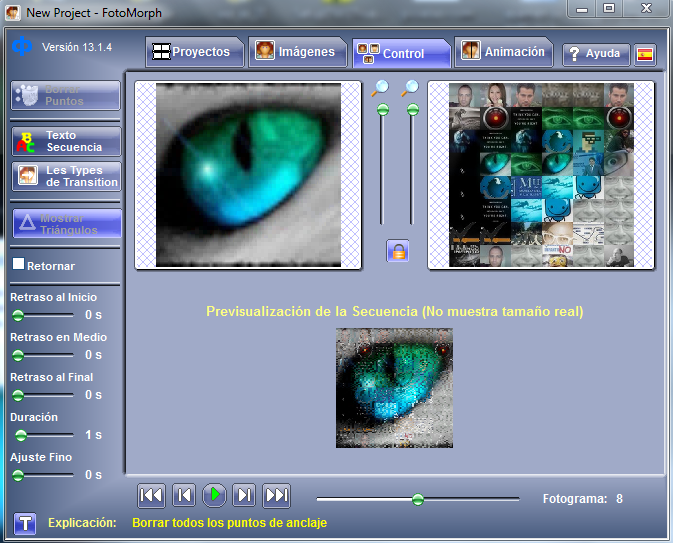
Task: Click the blue T explanation icon
Action: coord(25,523)
